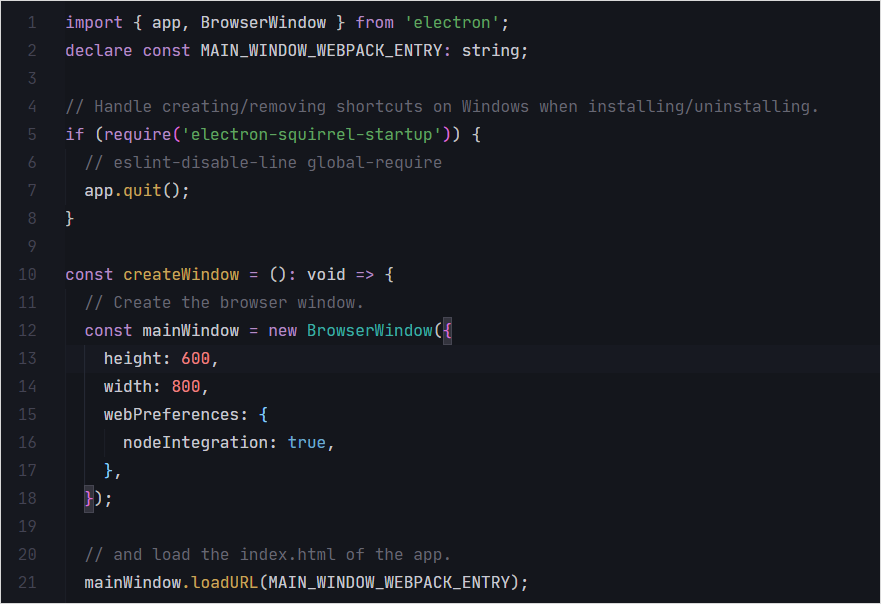The width and height of the screenshot is (881, 604).
Task: Click line number 5 in the gutter
Action: point(31,133)
